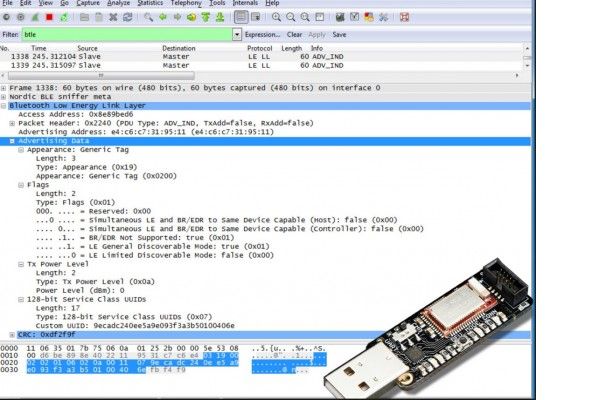
Task: Close the capture file X icon
Action: point(113,17)
